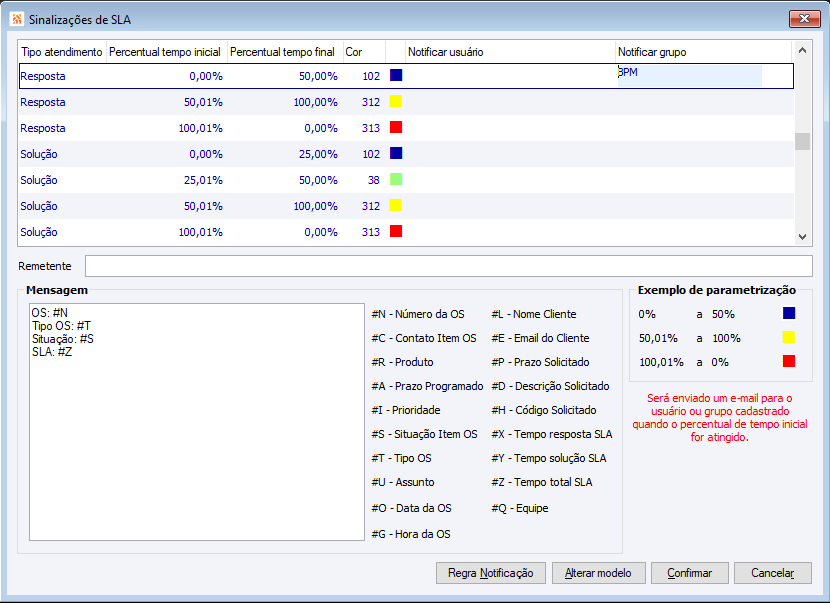This screenshot has width=830, height=603.
Task: Select red swatch in Solução 100,01% row
Action: 396,231
